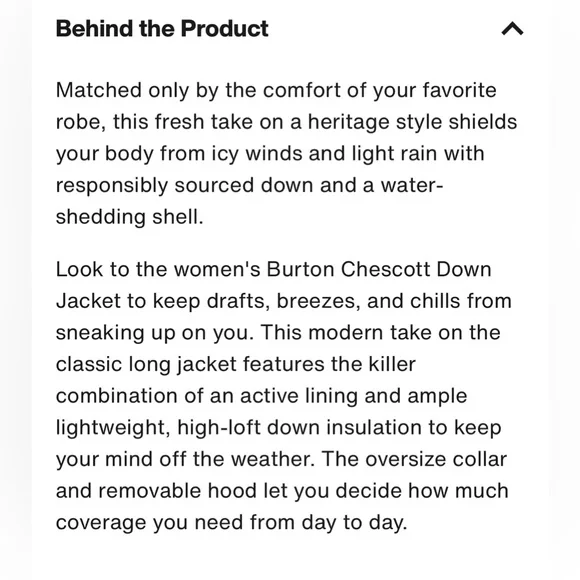Collapse the Behind the Product section chevron
The height and width of the screenshot is (580, 580).
click(x=512, y=28)
